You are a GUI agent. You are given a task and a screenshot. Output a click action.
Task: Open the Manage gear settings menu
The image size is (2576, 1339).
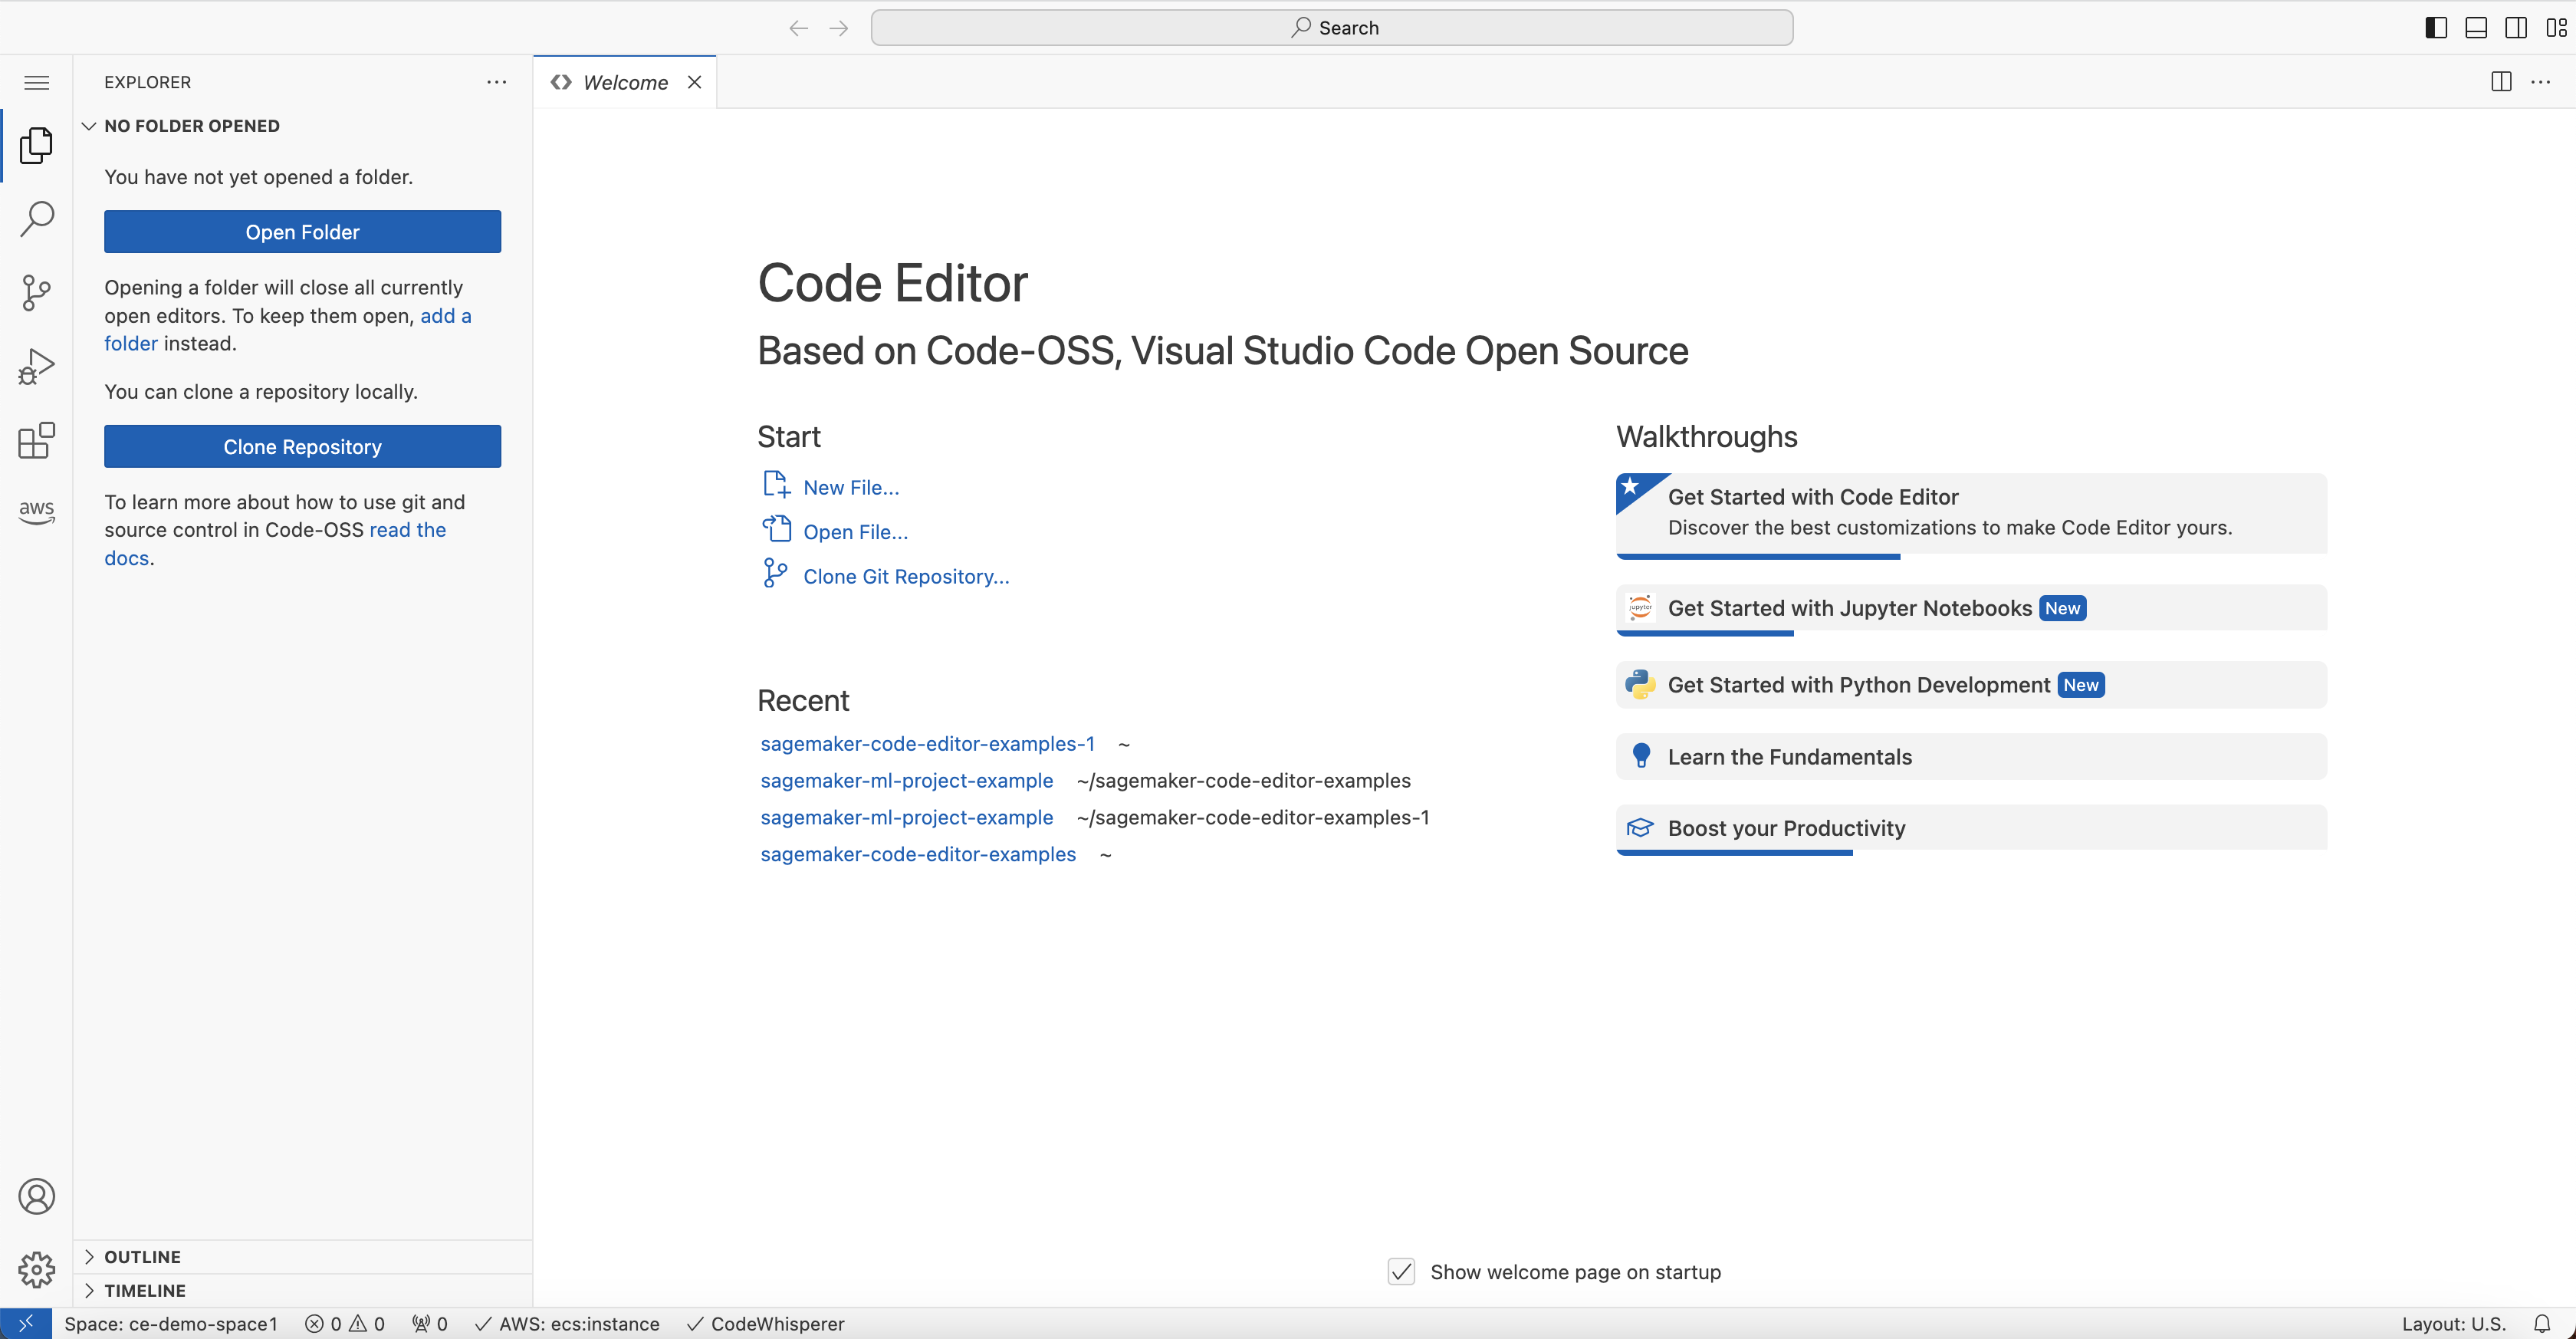(x=36, y=1269)
